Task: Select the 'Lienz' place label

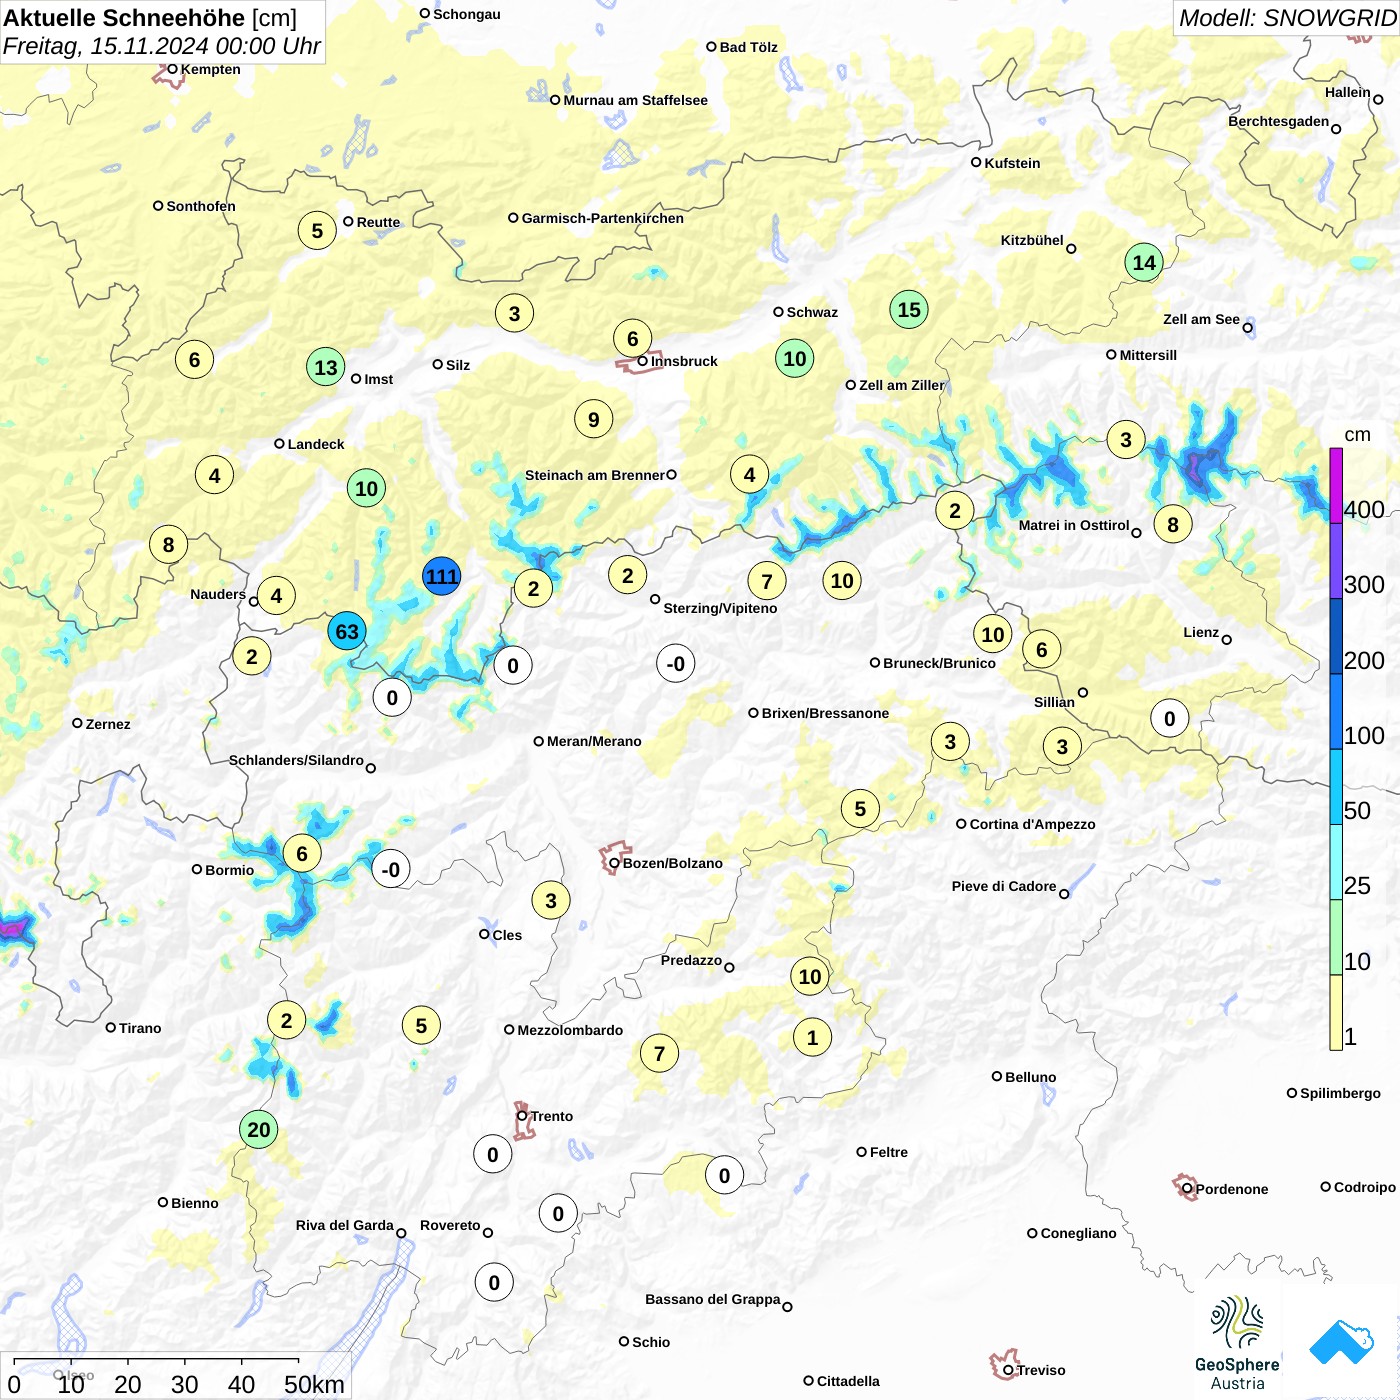Action: coord(1201,632)
